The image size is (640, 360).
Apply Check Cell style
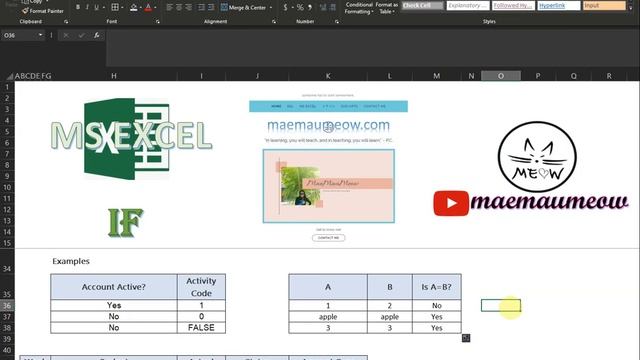tap(422, 6)
